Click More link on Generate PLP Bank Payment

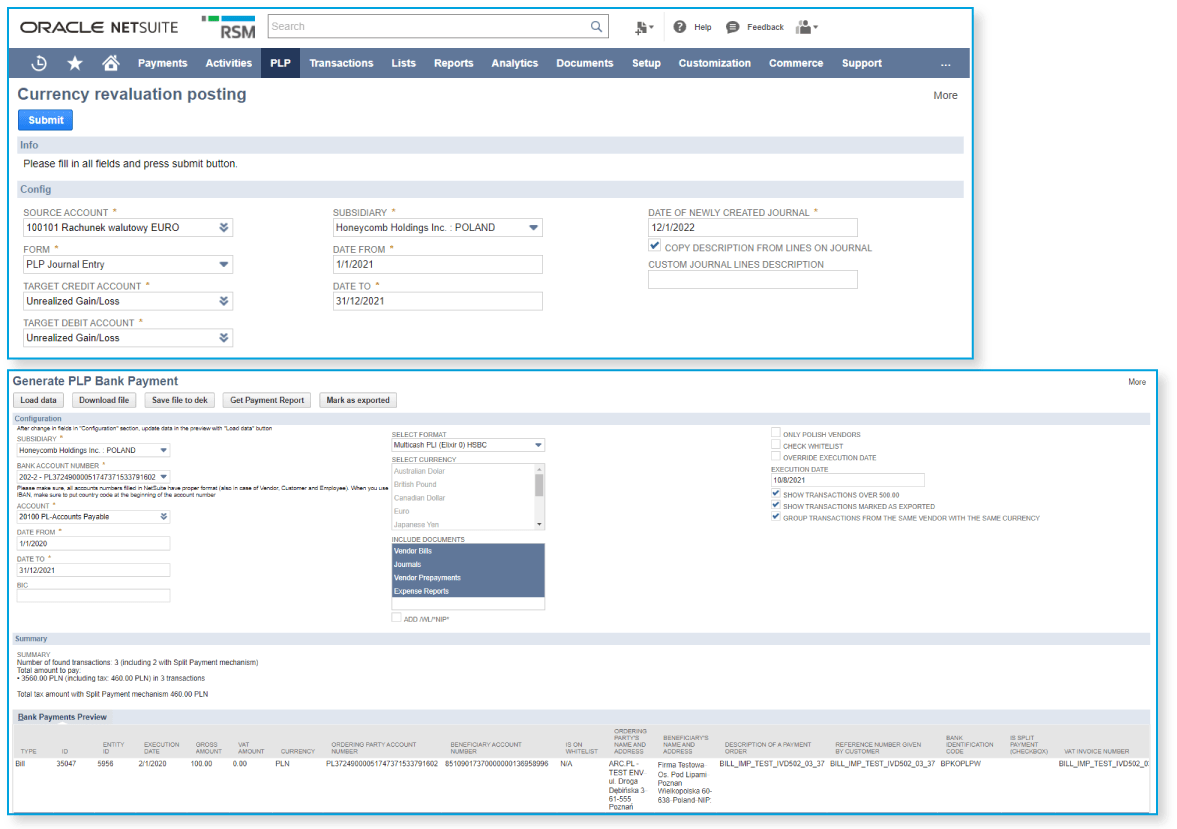[1136, 382]
